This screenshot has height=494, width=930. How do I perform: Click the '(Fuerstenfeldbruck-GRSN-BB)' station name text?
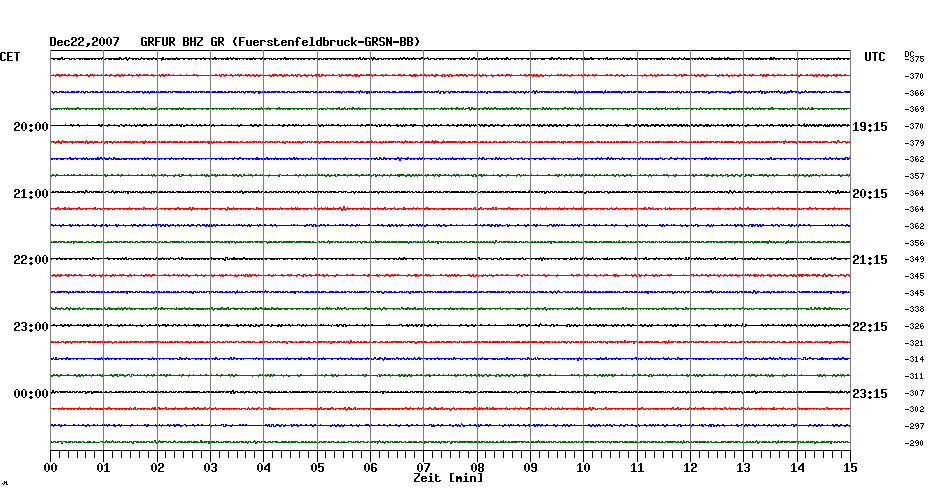tap(326, 42)
